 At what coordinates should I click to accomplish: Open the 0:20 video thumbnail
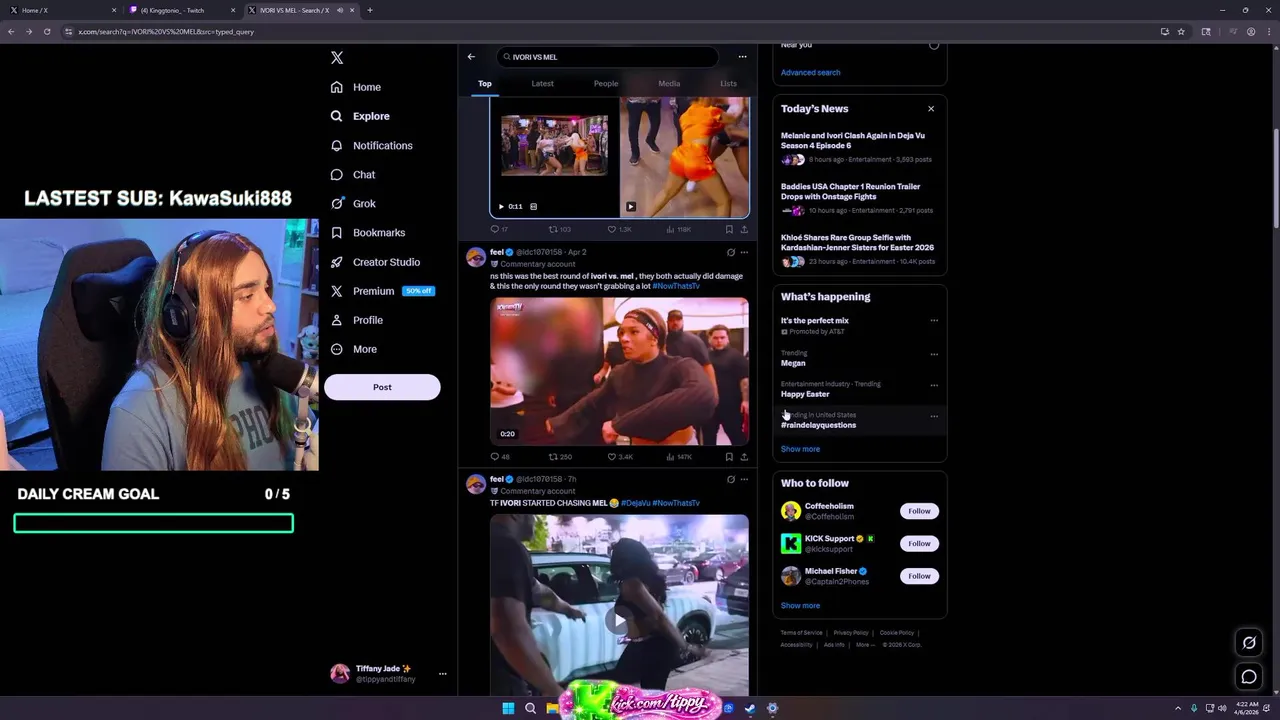(x=619, y=371)
